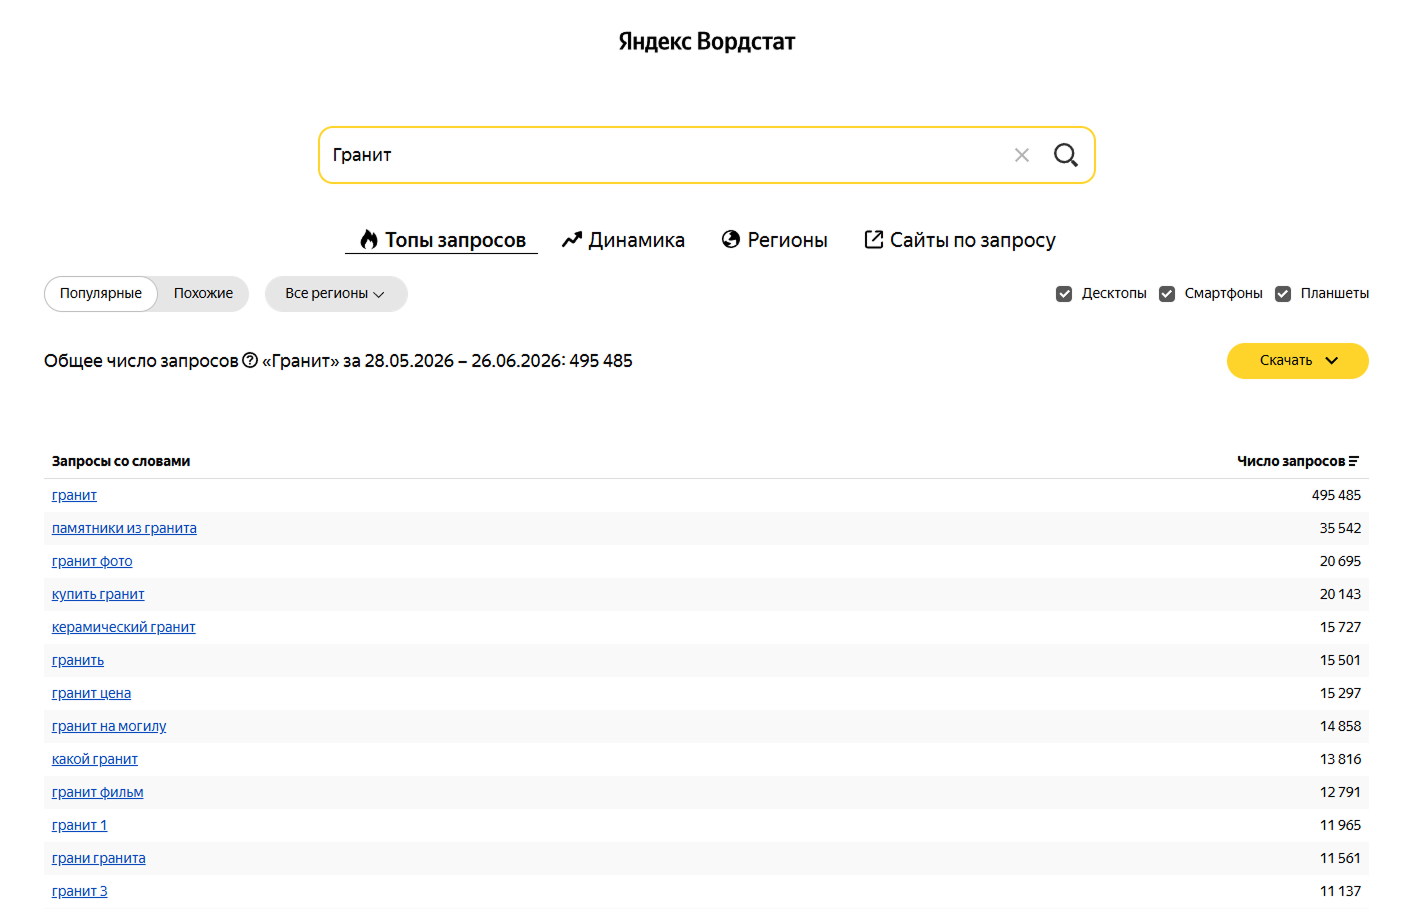Viewport: 1414px width, 909px height.
Task: Open the гранит query link
Action: tap(74, 495)
